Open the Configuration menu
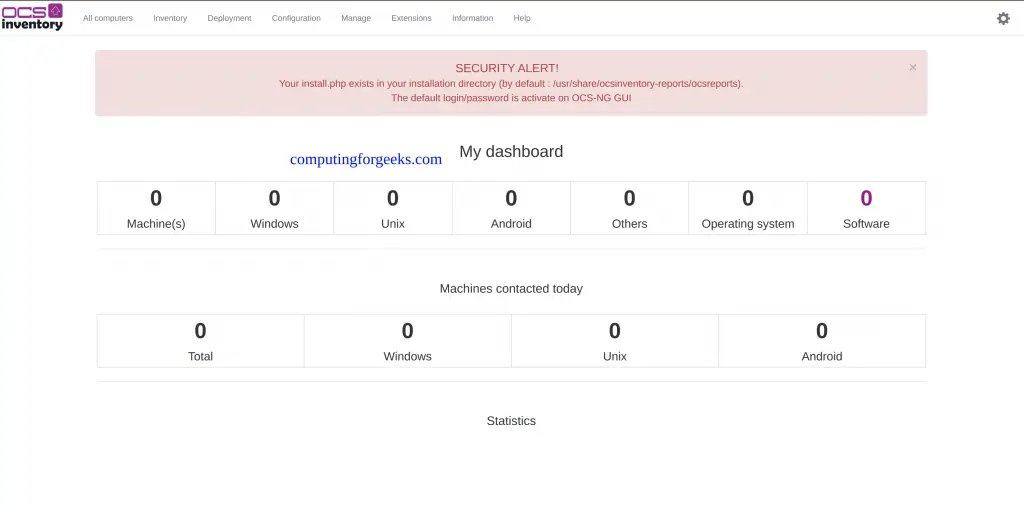The height and width of the screenshot is (506, 1024). 296,18
